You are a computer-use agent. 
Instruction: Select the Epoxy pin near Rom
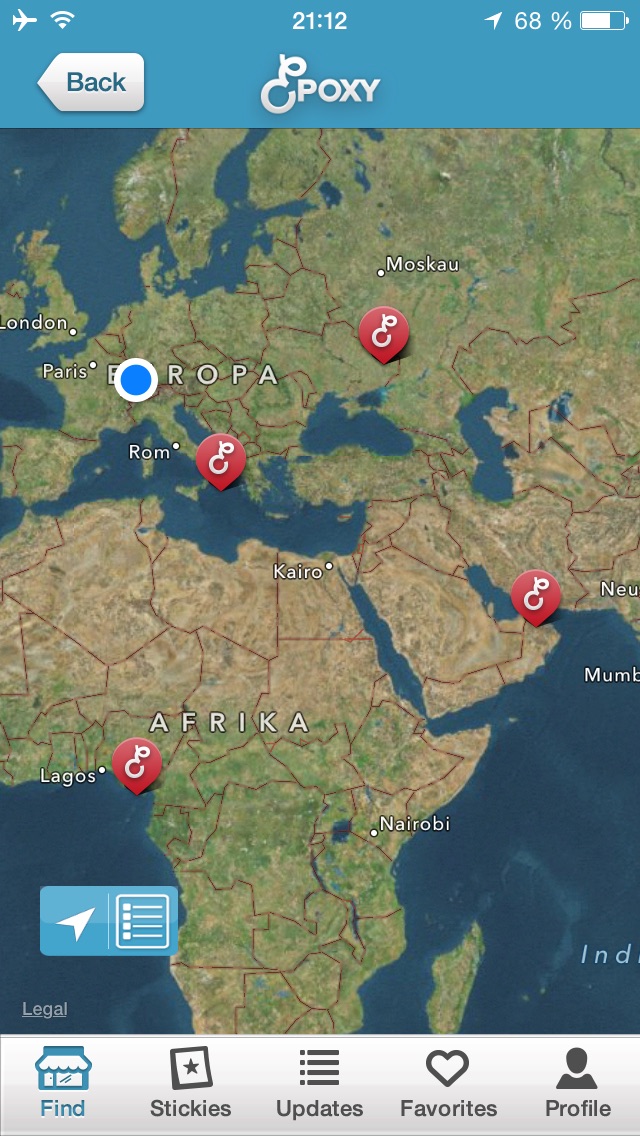coord(221,462)
